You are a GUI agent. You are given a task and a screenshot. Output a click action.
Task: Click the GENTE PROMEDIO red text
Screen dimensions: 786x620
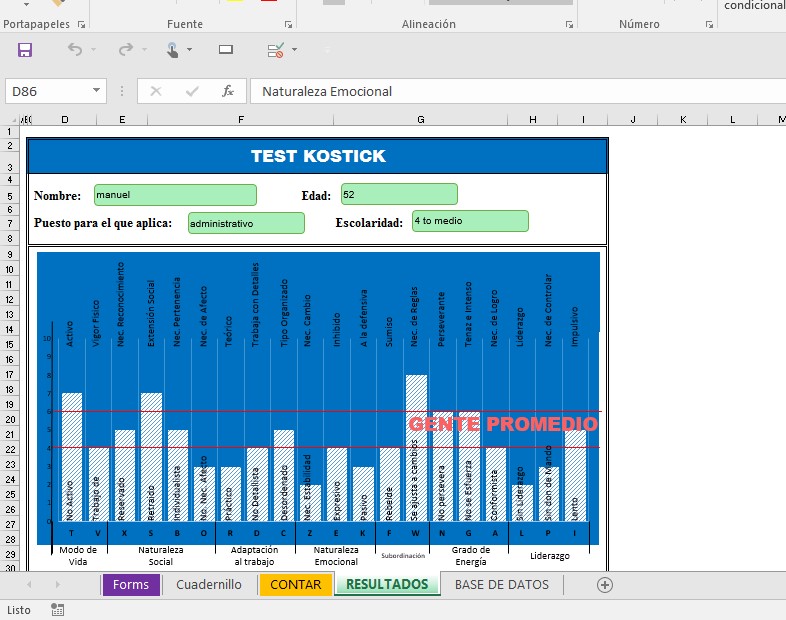pos(503,424)
